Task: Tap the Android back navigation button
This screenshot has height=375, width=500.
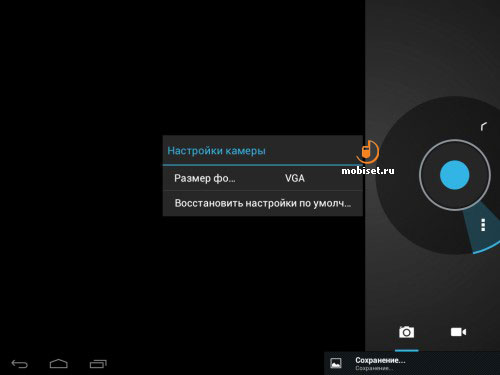Action: click(x=20, y=364)
